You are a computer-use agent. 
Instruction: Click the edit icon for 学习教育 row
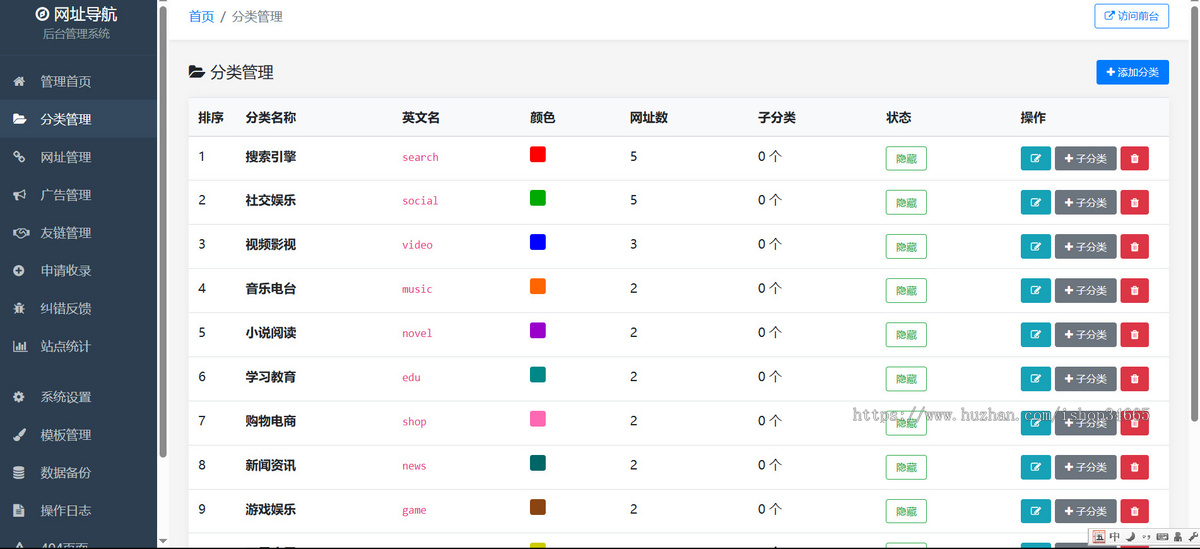[1035, 378]
